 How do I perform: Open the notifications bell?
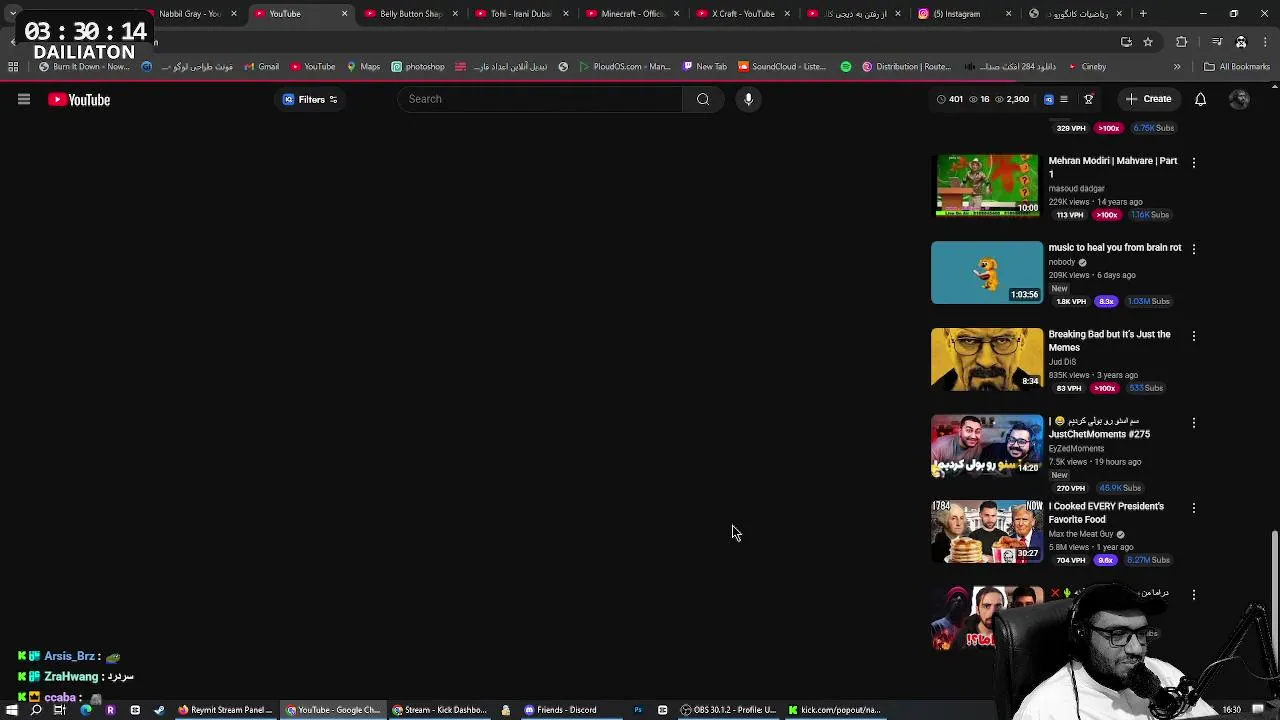click(x=1200, y=99)
